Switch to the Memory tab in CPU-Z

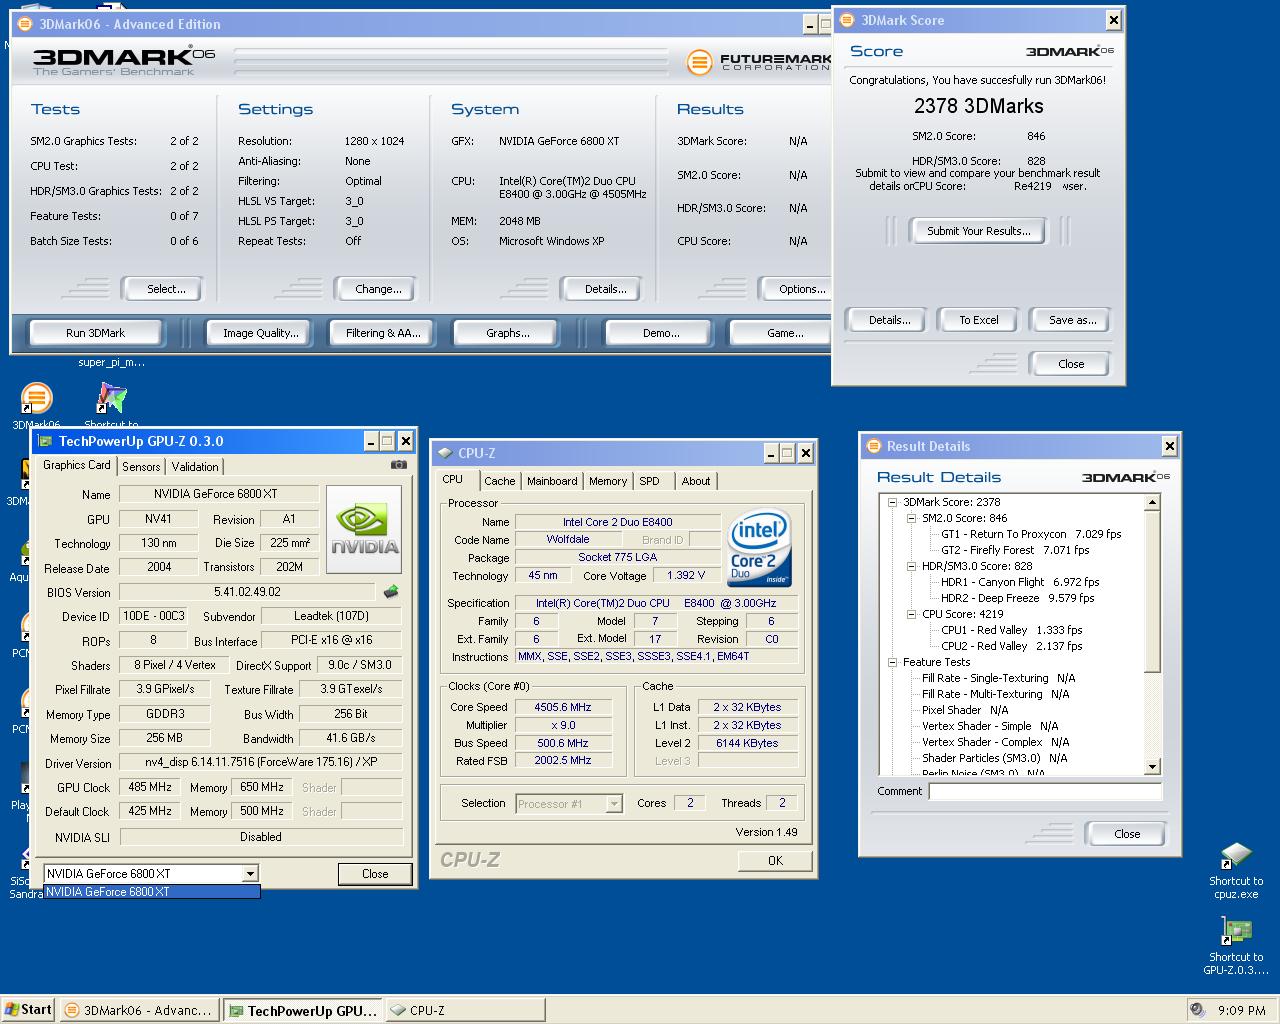pyautogui.click(x=608, y=481)
